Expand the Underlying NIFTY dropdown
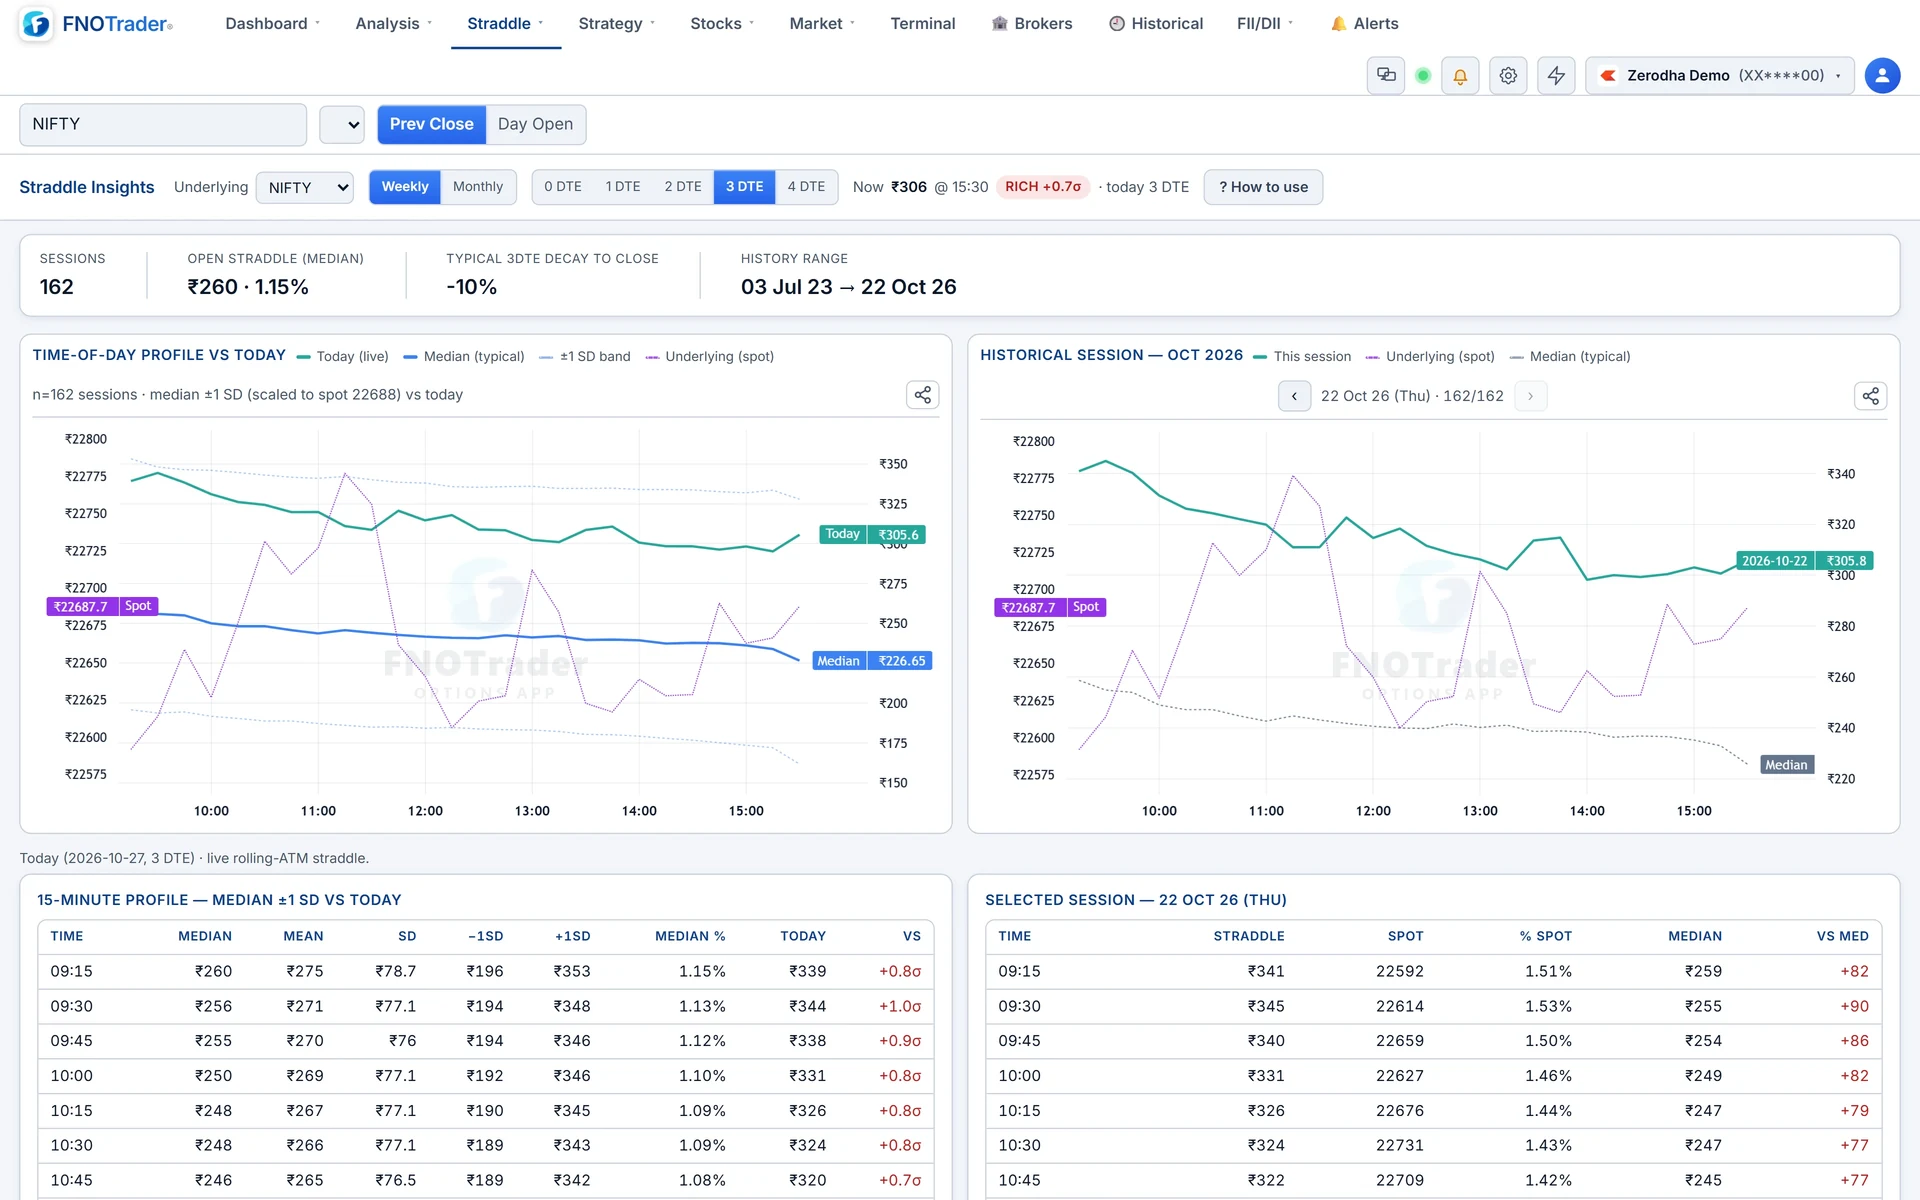1920x1200 pixels. 305,188
